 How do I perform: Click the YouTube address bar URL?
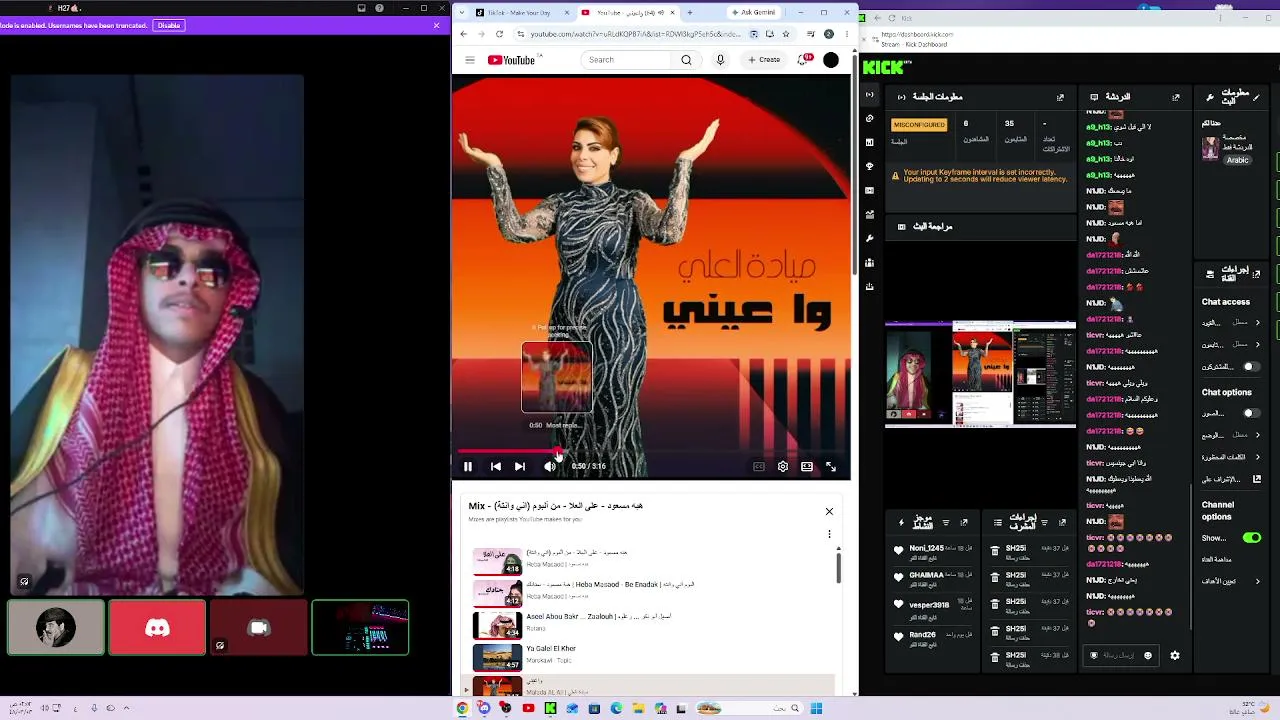tap(636, 34)
